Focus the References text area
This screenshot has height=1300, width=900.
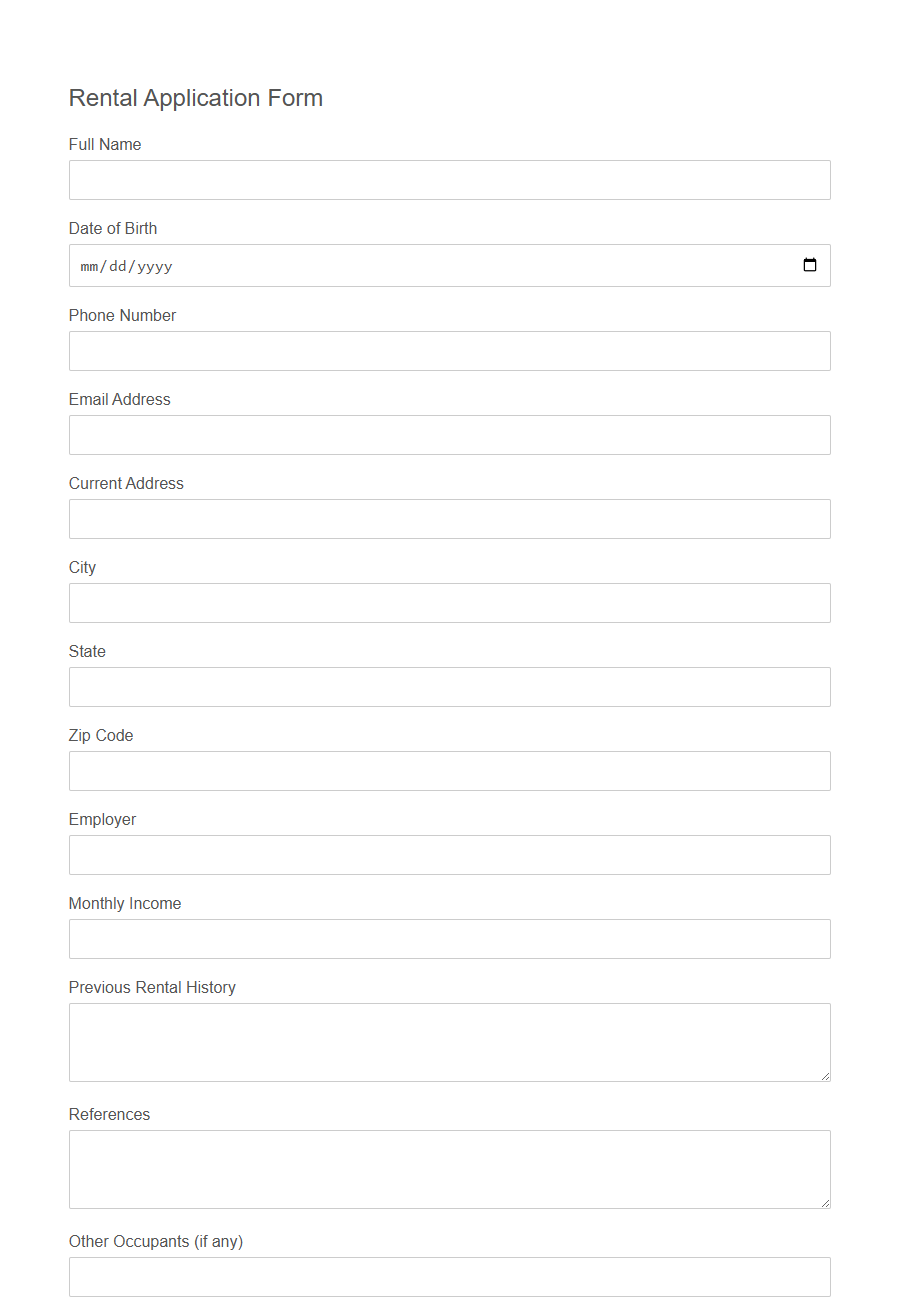(449, 1169)
